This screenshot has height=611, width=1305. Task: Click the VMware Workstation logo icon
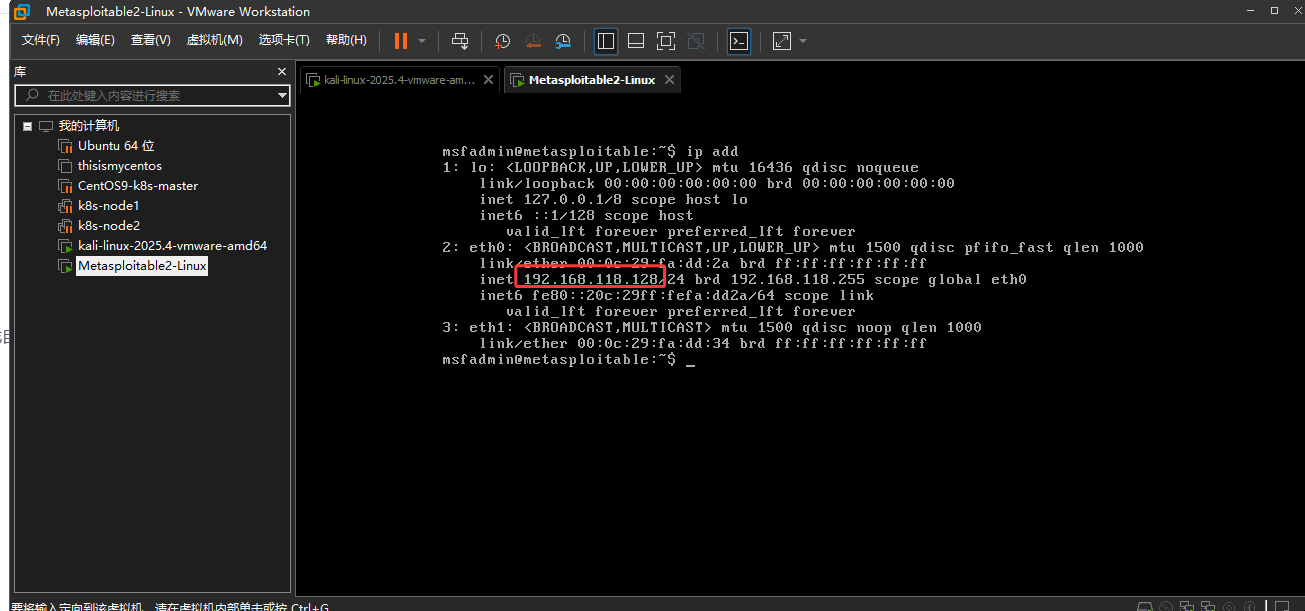tap(21, 12)
